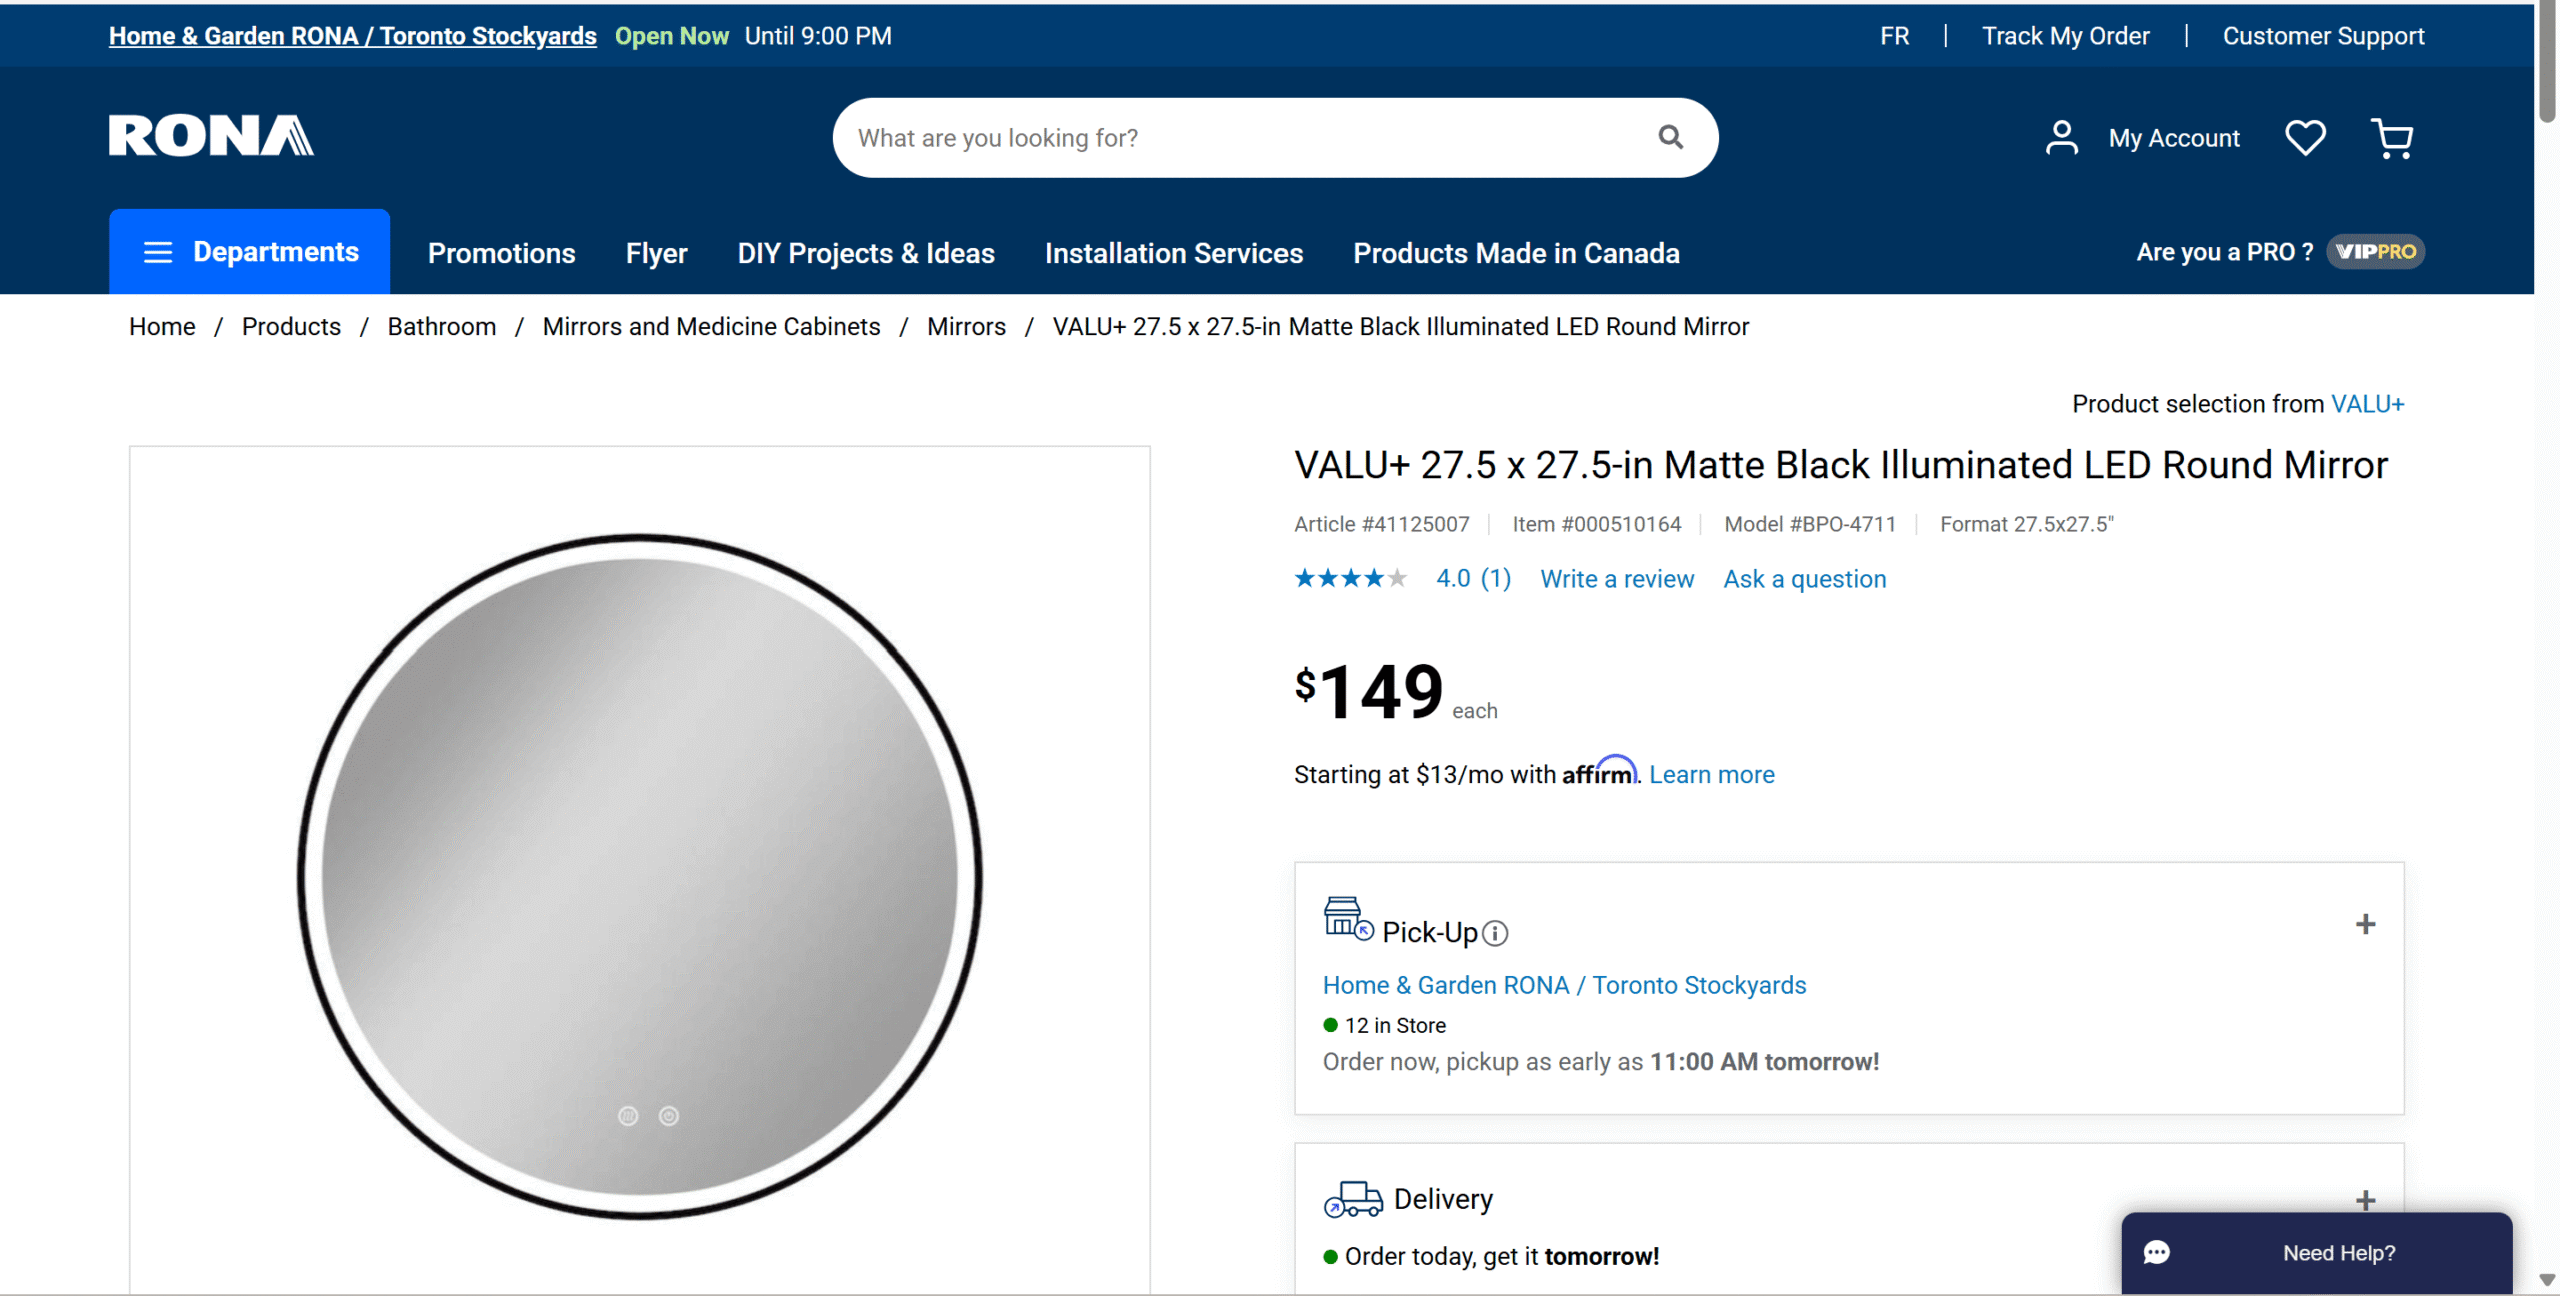This screenshot has height=1296, width=2560.
Task: Open the search magnifier icon
Action: tap(1670, 137)
